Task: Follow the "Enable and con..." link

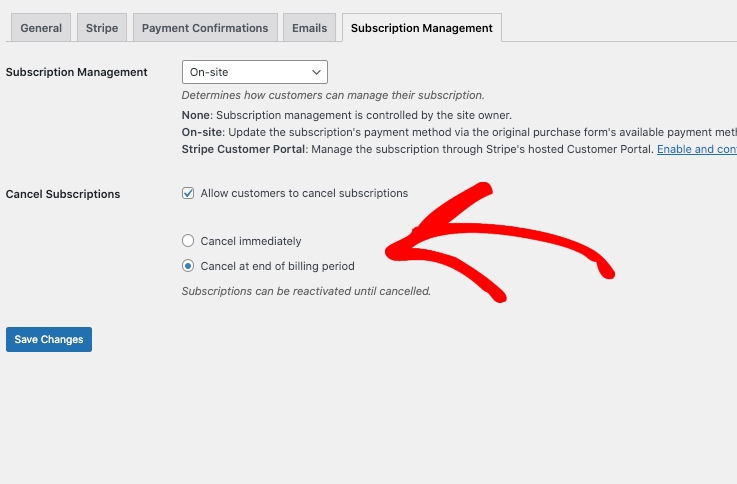Action: point(696,149)
